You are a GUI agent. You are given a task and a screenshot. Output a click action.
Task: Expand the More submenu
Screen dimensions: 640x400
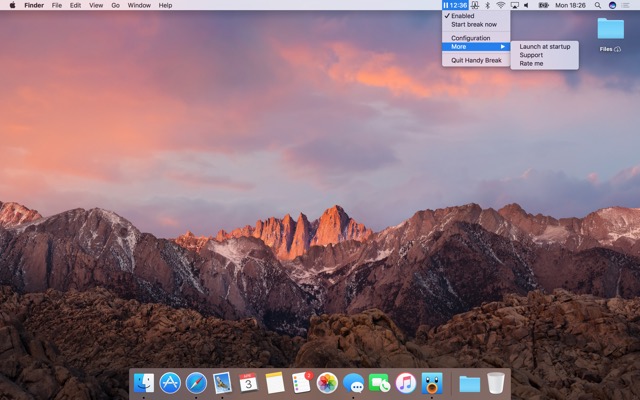pyautogui.click(x=476, y=47)
